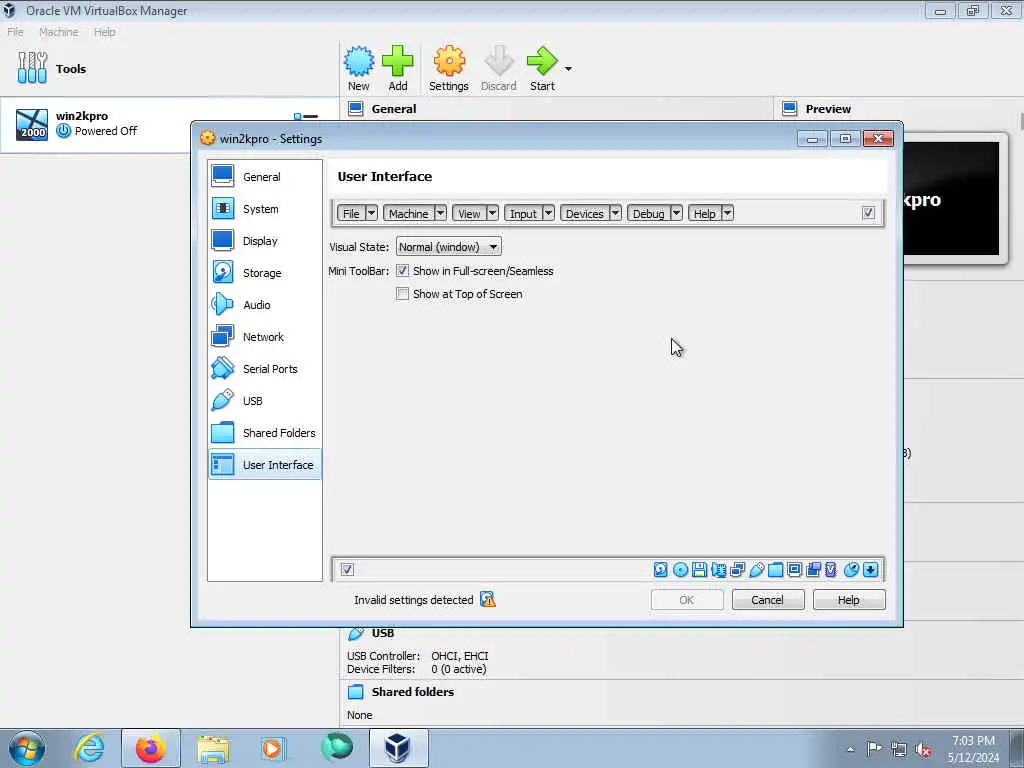
Task: Click the optical disk status bar indicator
Action: tap(680, 569)
